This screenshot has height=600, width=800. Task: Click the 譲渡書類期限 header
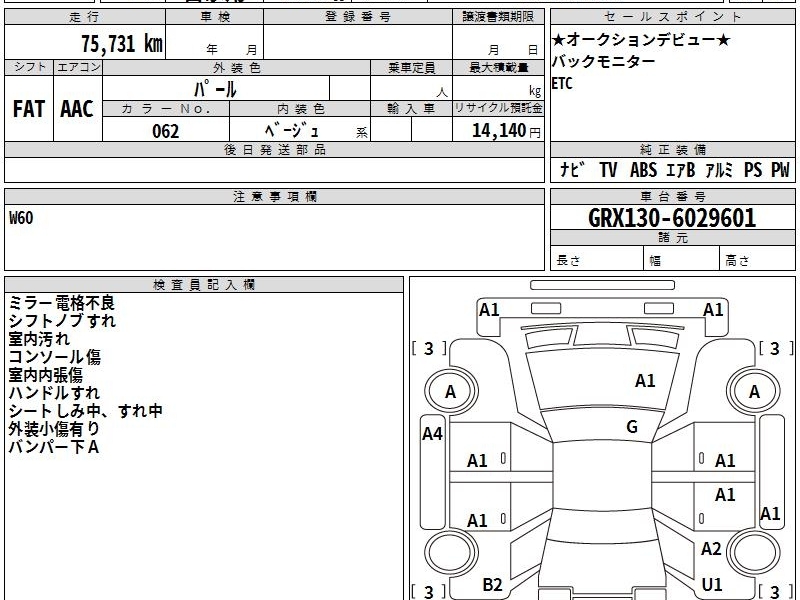498,17
